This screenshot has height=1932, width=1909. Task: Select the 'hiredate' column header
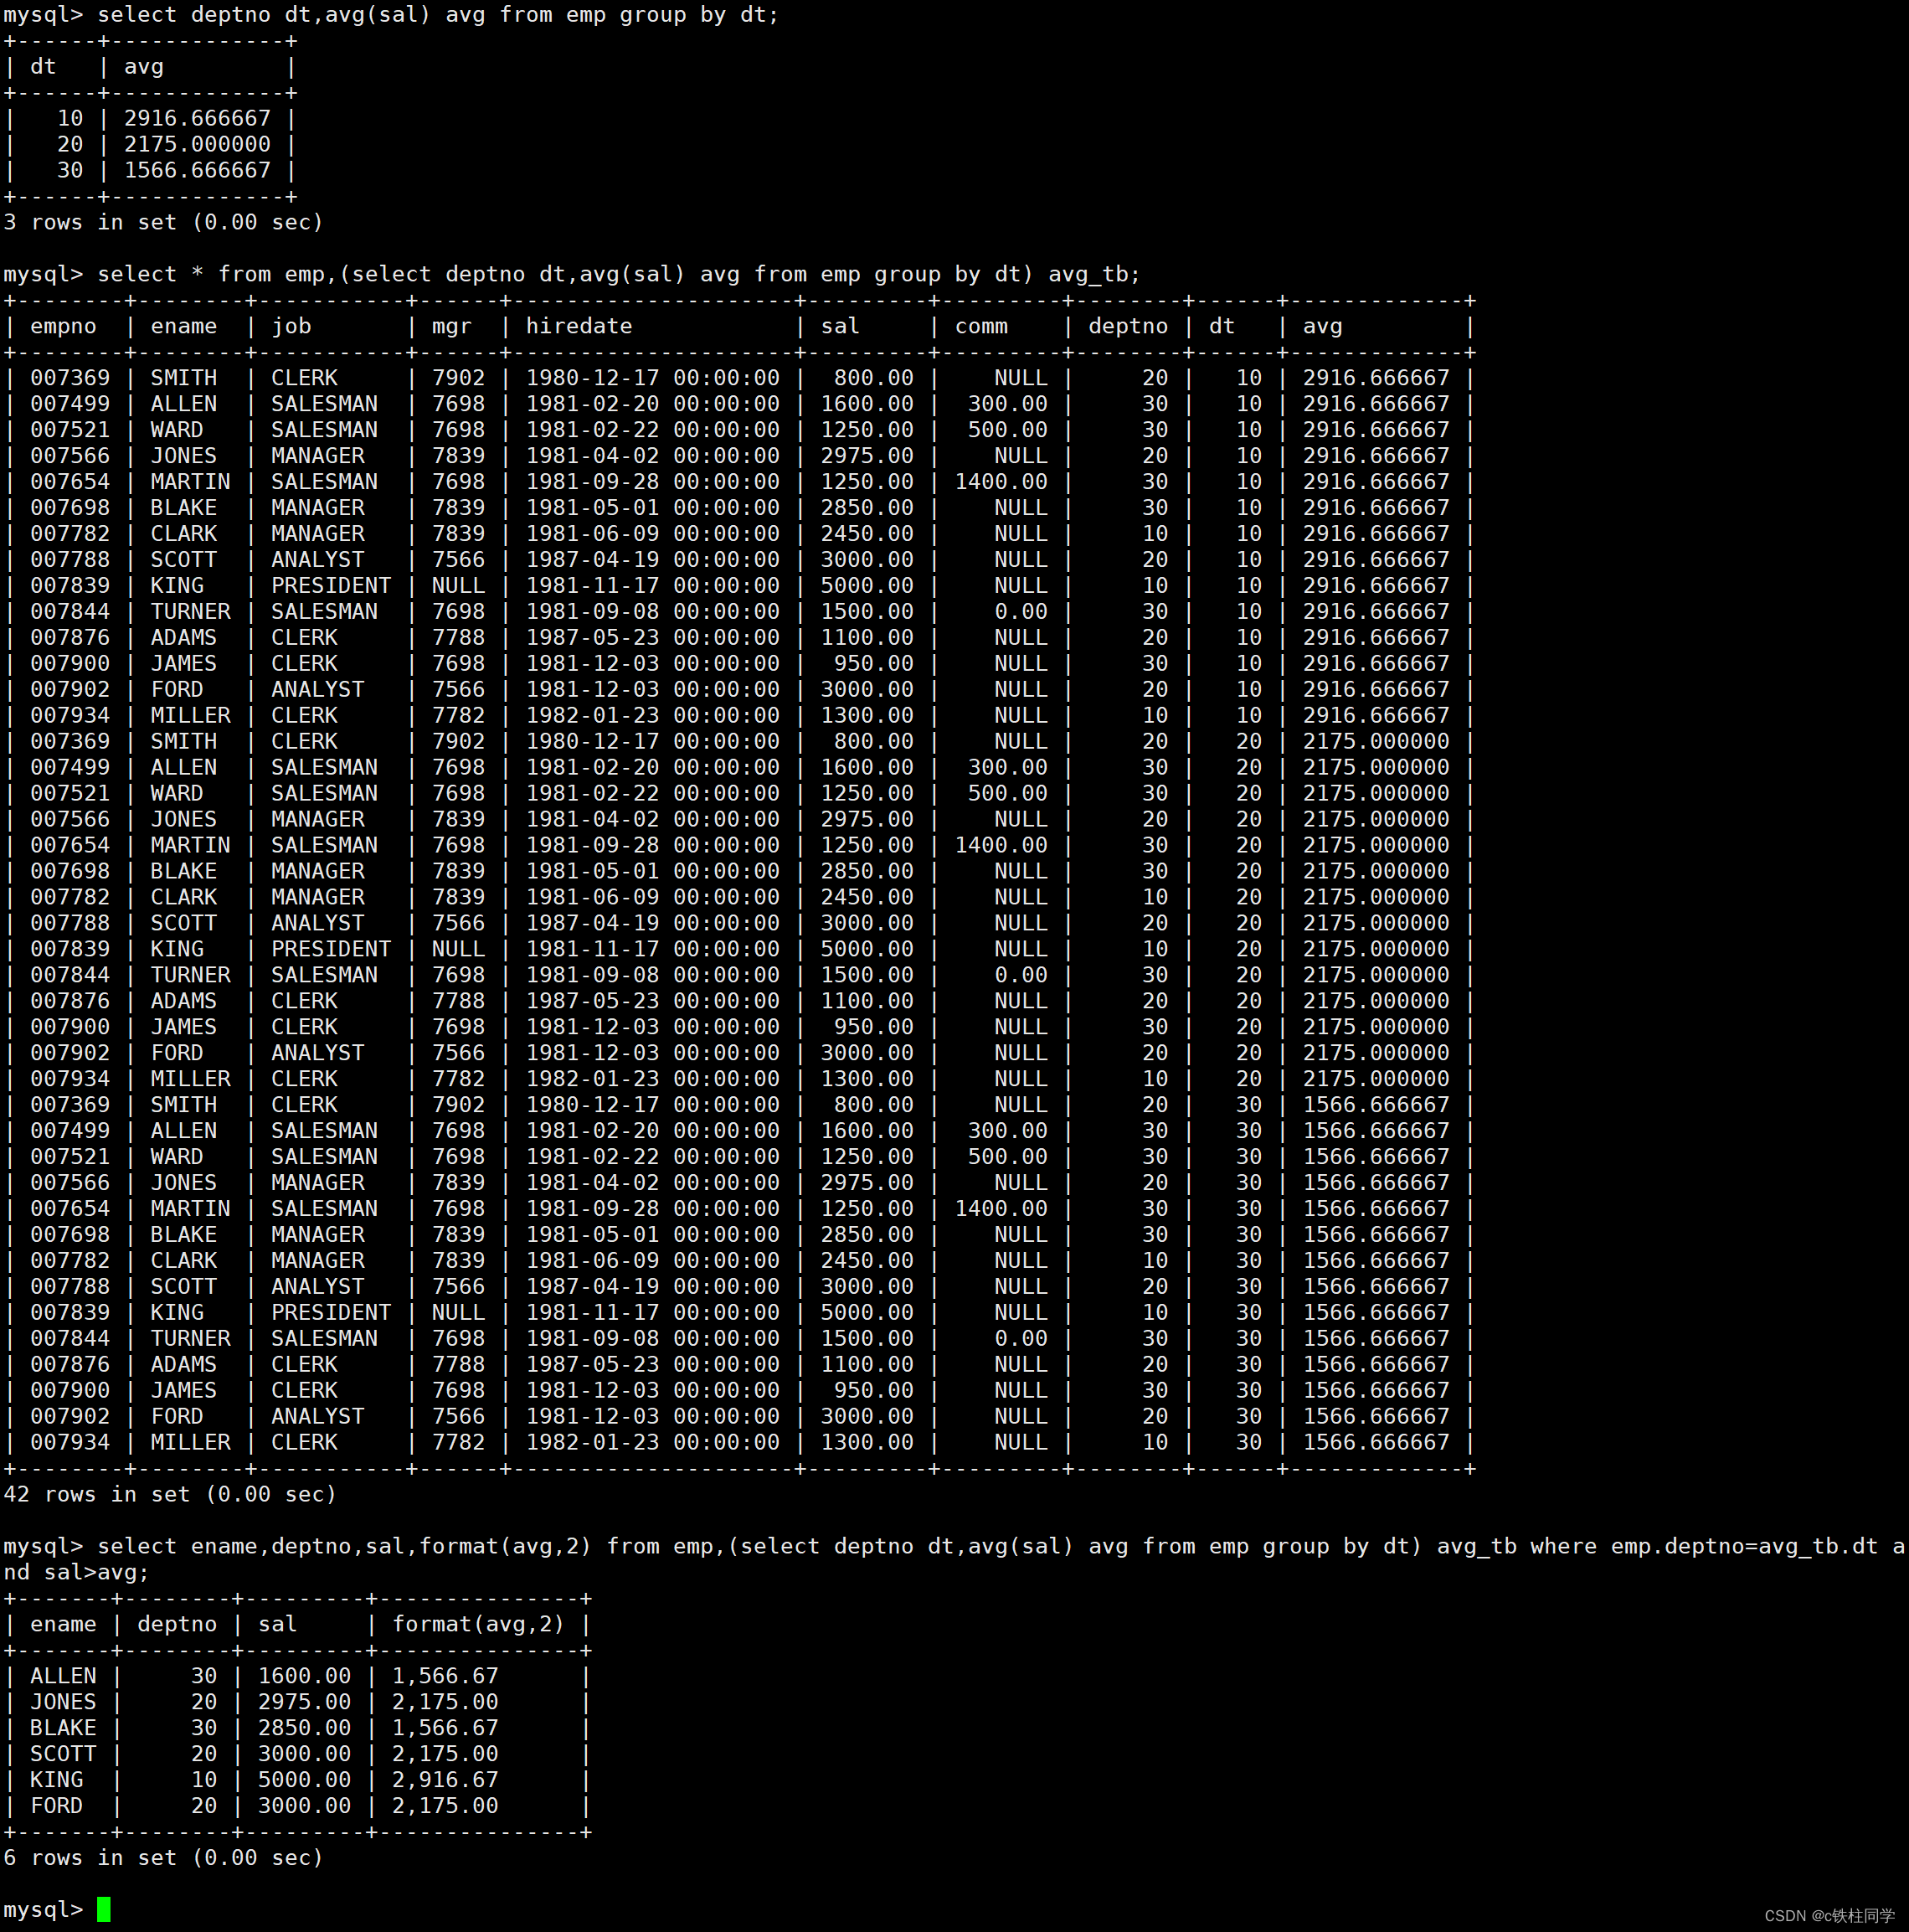[579, 326]
